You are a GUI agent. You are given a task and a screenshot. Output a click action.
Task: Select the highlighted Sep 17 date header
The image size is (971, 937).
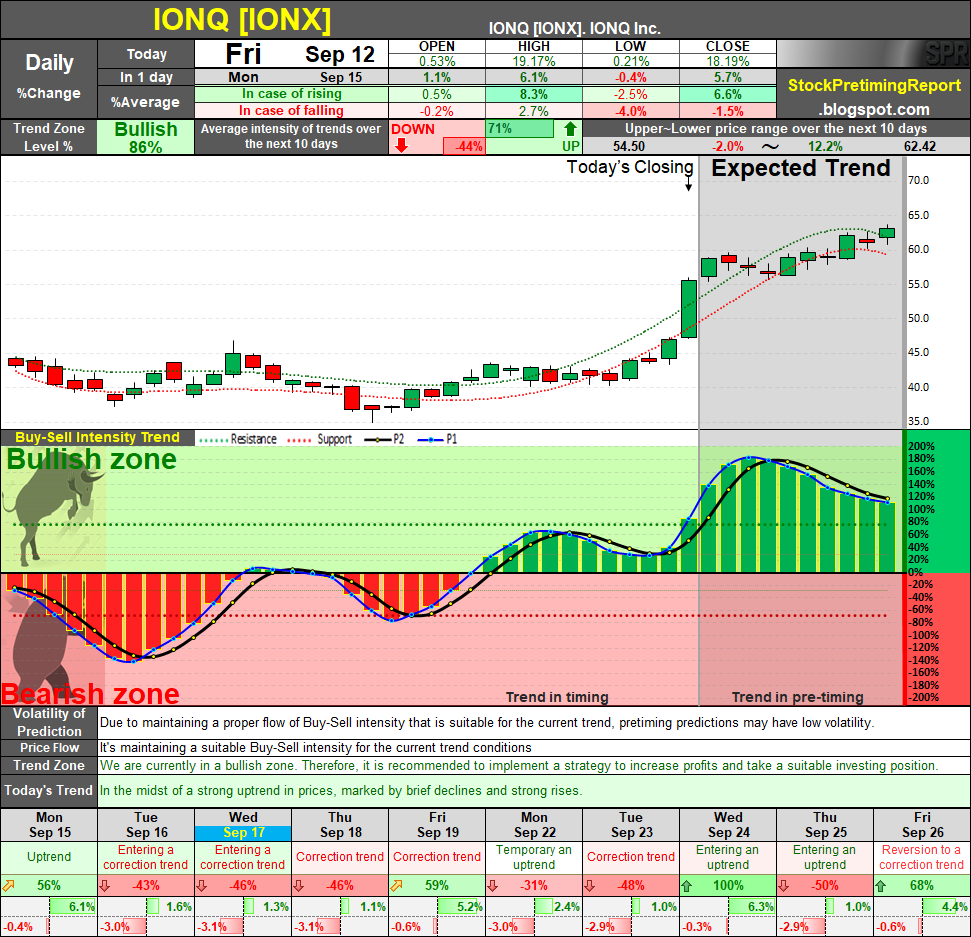pyautogui.click(x=243, y=833)
